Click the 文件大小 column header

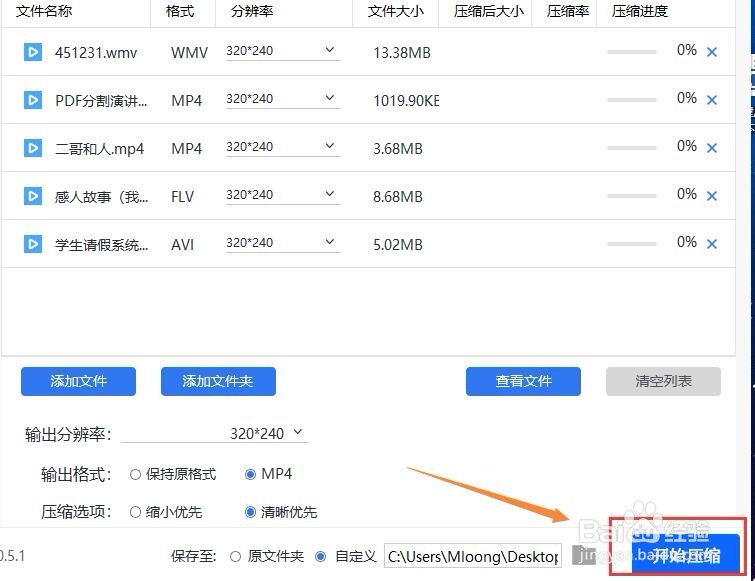pyautogui.click(x=396, y=11)
